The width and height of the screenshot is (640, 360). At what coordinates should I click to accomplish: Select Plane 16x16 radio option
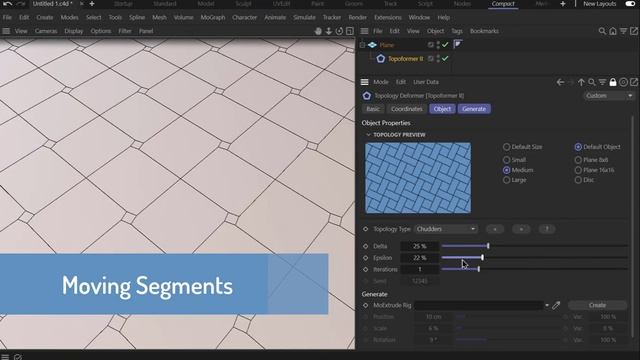pyautogui.click(x=578, y=170)
